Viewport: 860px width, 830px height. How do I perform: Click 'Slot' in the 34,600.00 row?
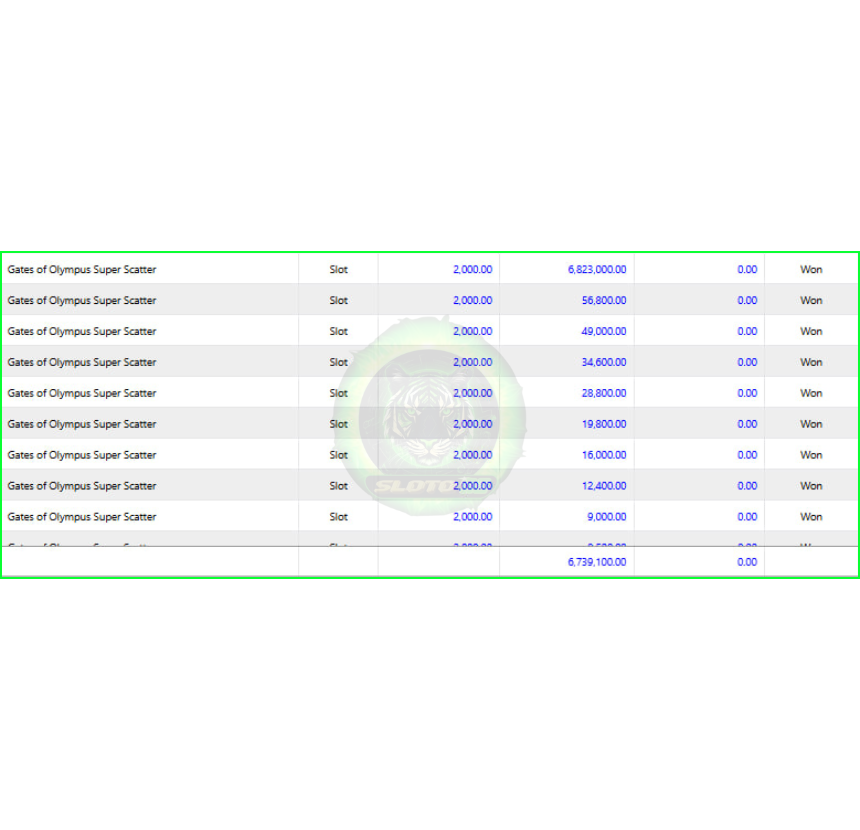click(338, 362)
